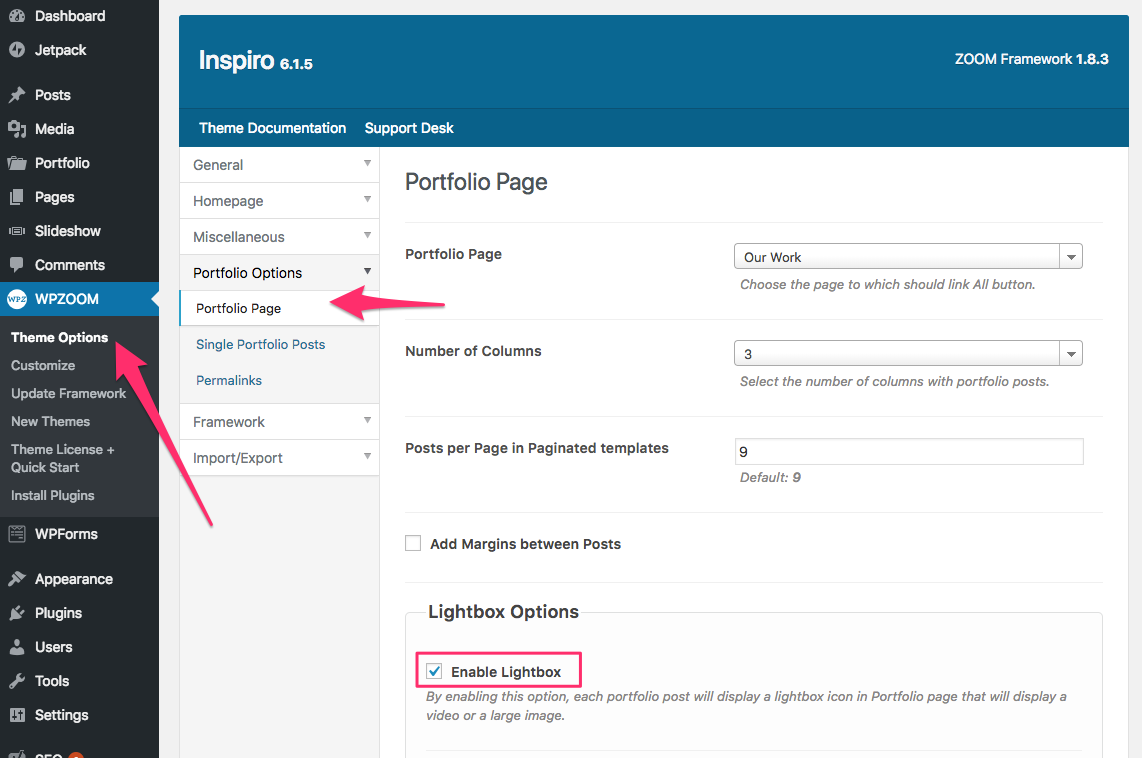
Task: Edit the Posts per Page field
Action: (908, 451)
